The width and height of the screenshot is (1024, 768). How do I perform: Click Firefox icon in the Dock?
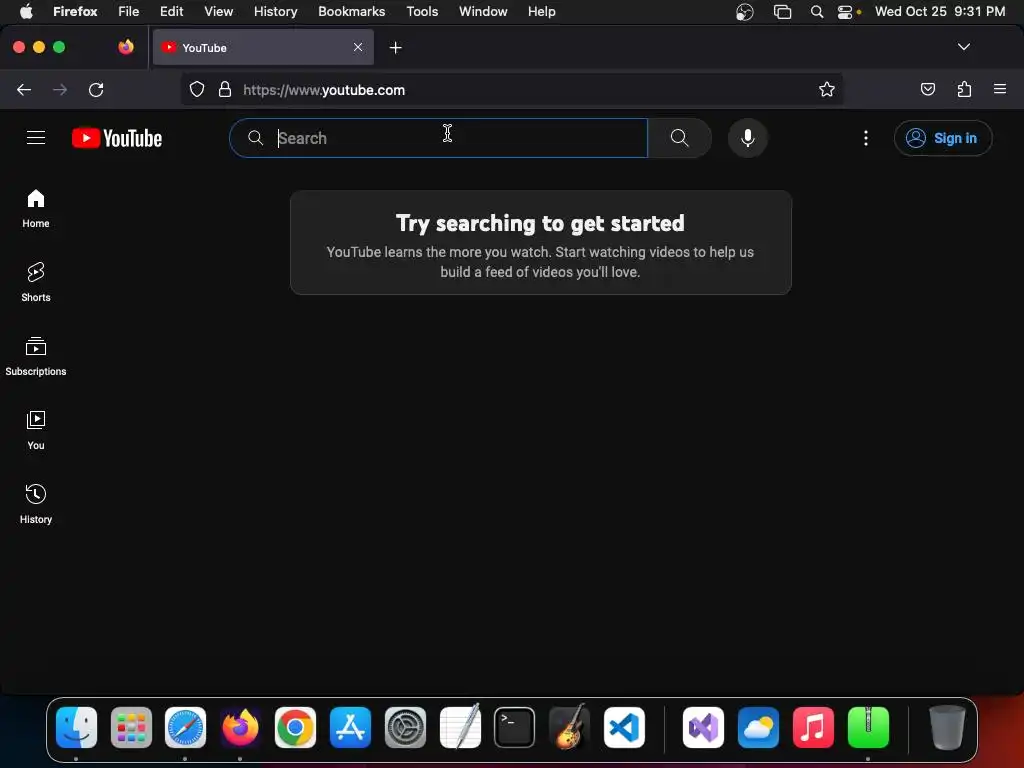pos(240,728)
